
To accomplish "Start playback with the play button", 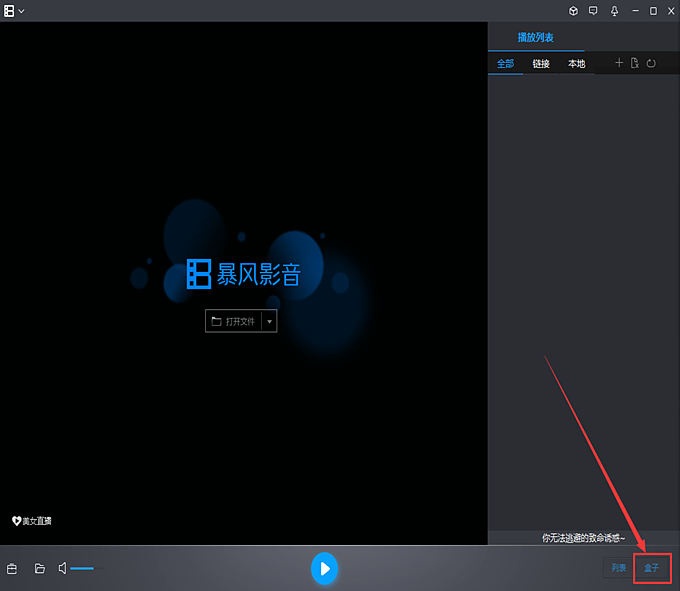I will [324, 568].
